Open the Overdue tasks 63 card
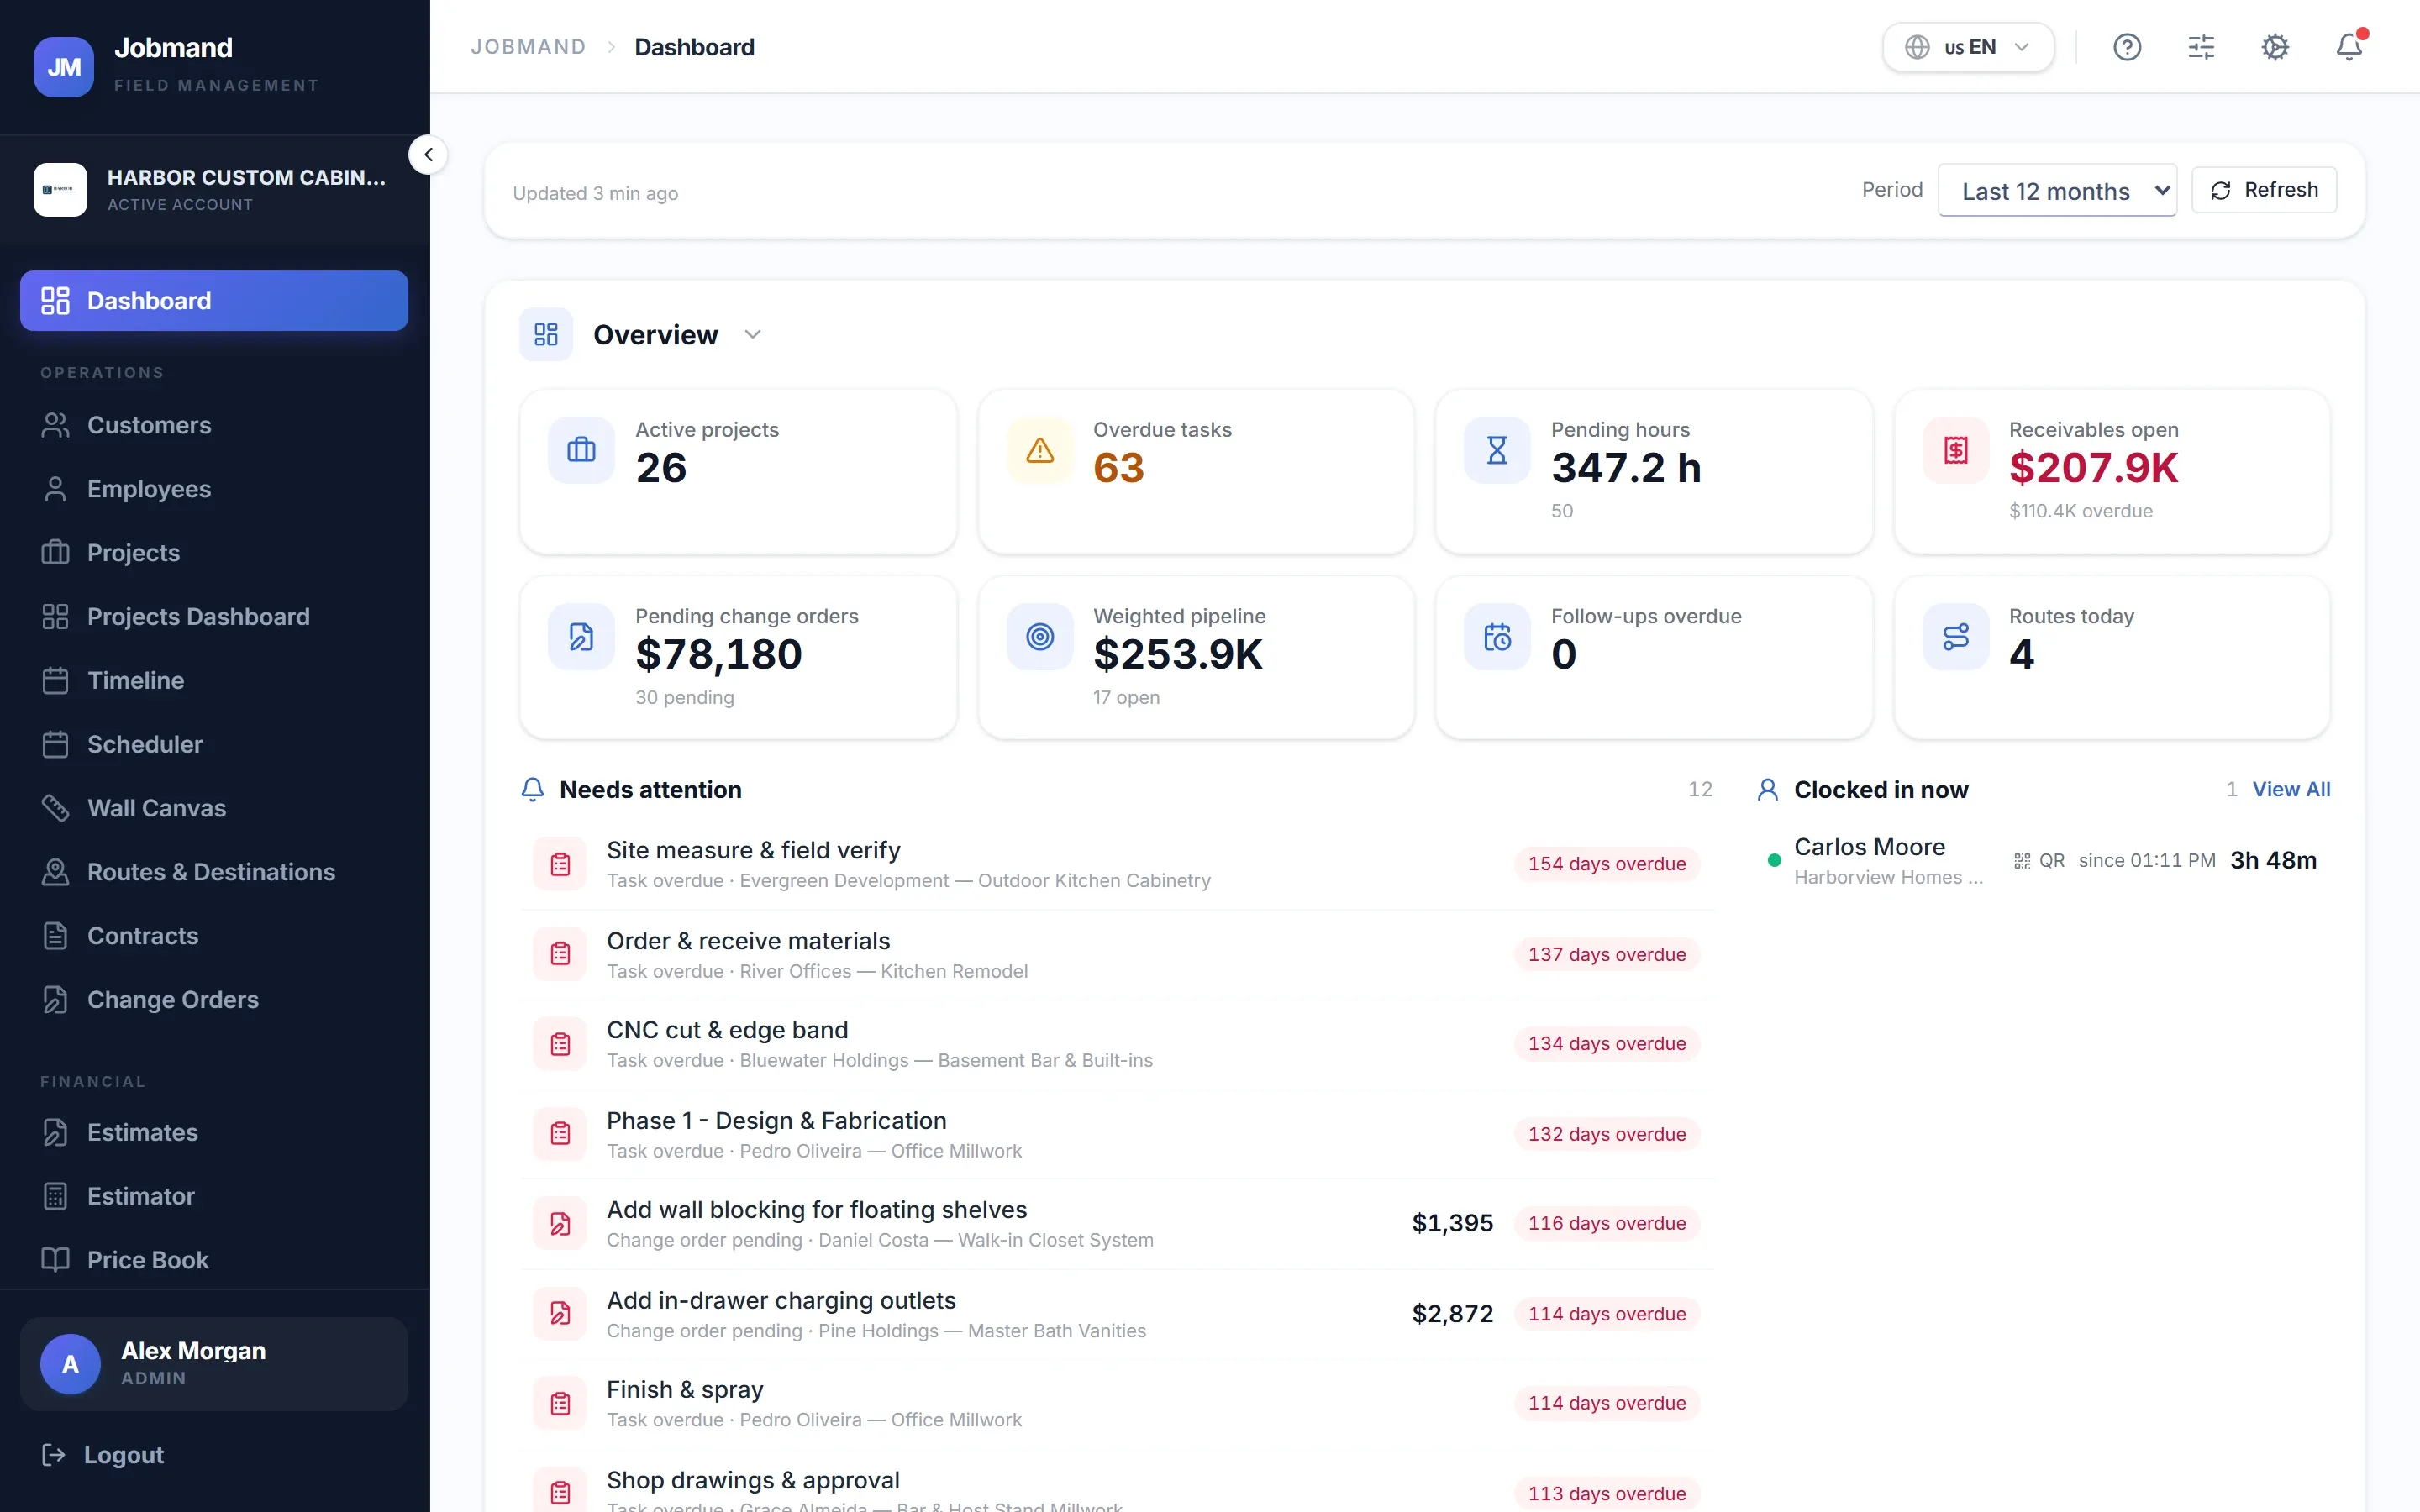2420x1512 pixels. 1196,471
